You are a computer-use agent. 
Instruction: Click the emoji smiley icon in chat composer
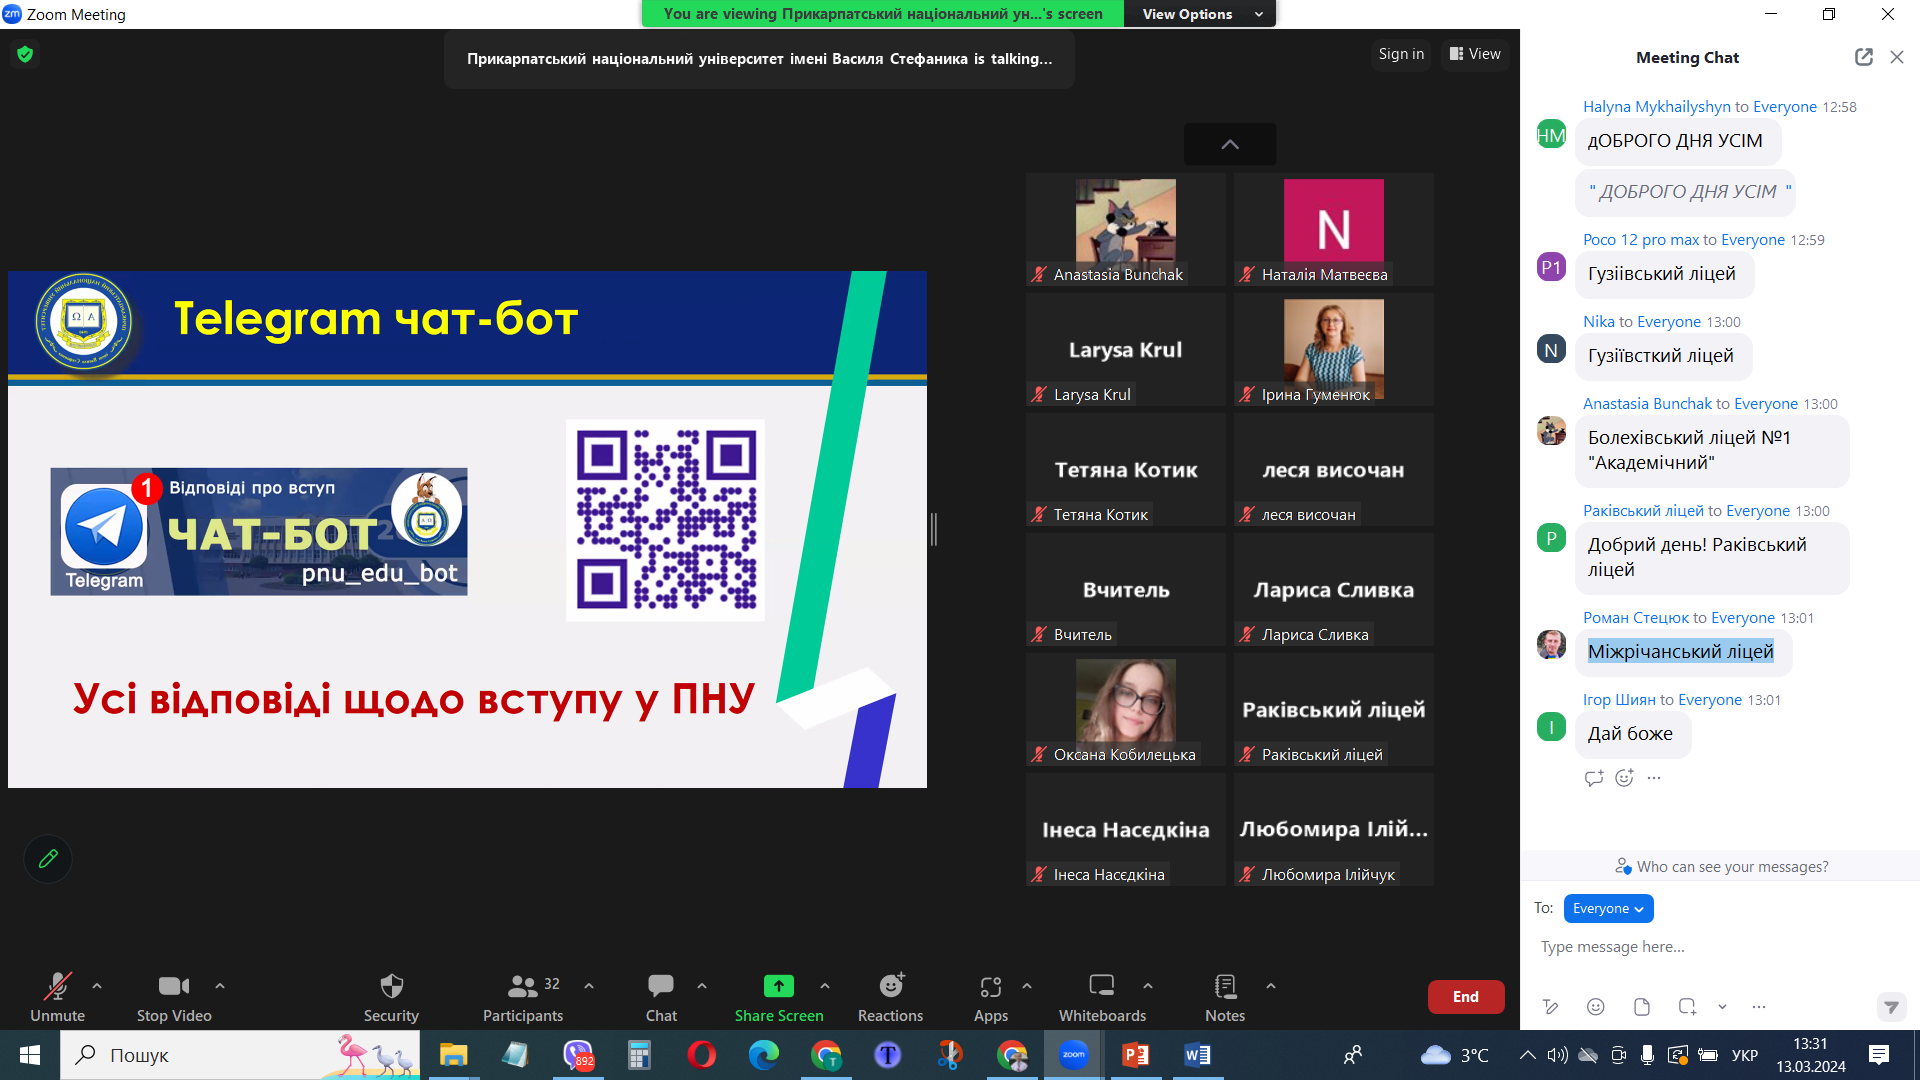pos(1596,1007)
